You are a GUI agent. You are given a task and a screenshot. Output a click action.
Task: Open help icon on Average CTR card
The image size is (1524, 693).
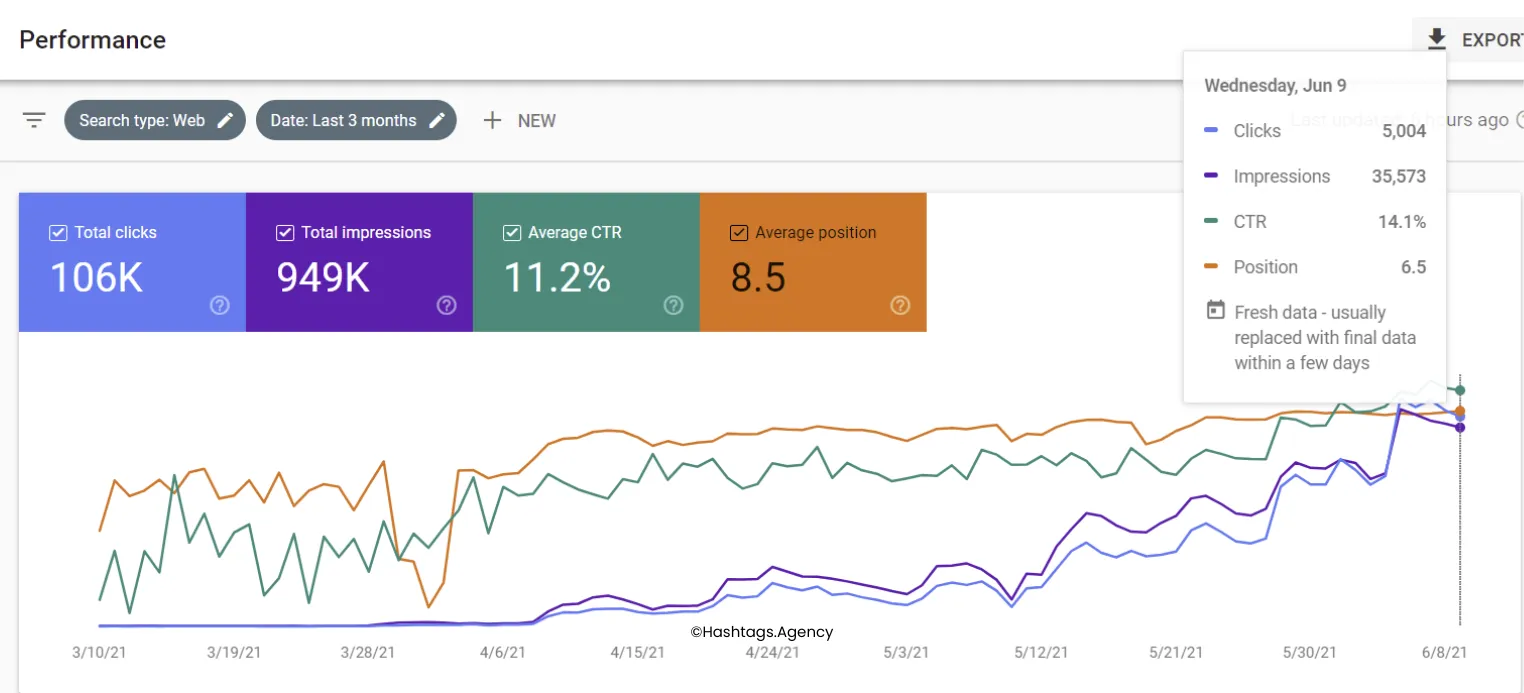pos(674,306)
